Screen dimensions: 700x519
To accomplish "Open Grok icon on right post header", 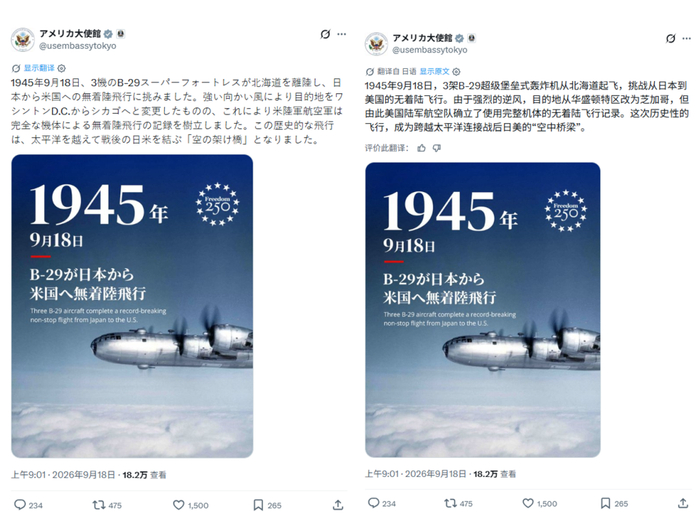I will (x=671, y=38).
